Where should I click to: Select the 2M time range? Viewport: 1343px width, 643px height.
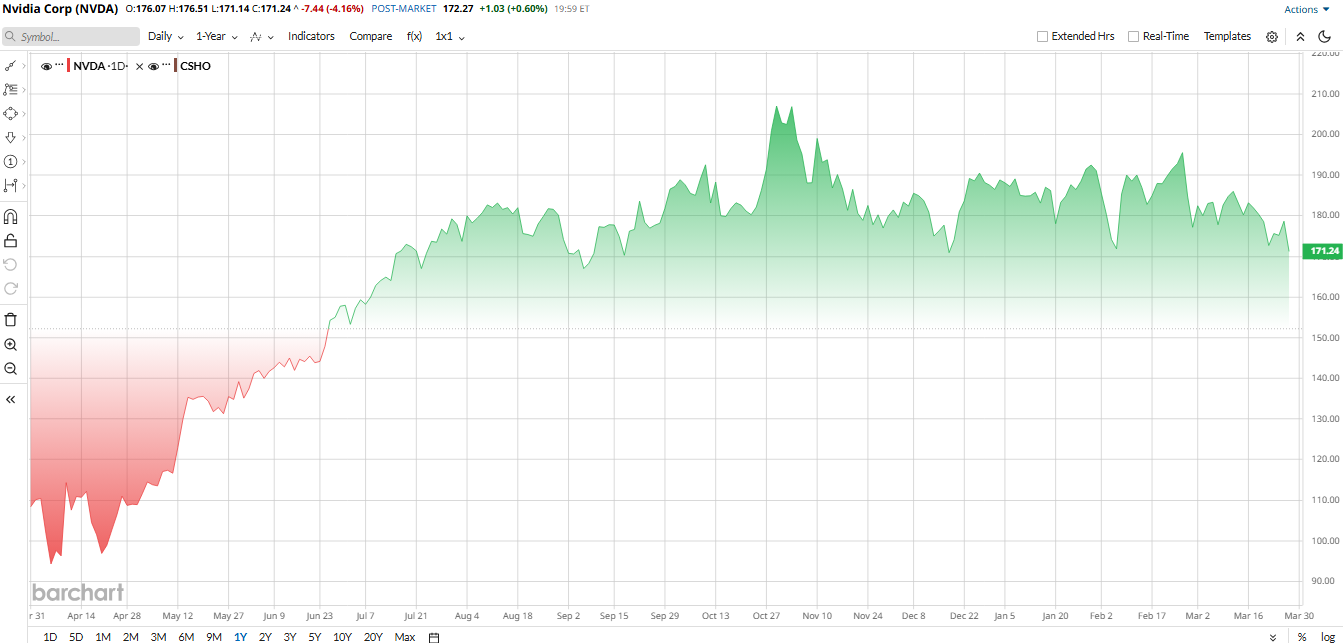click(x=130, y=637)
